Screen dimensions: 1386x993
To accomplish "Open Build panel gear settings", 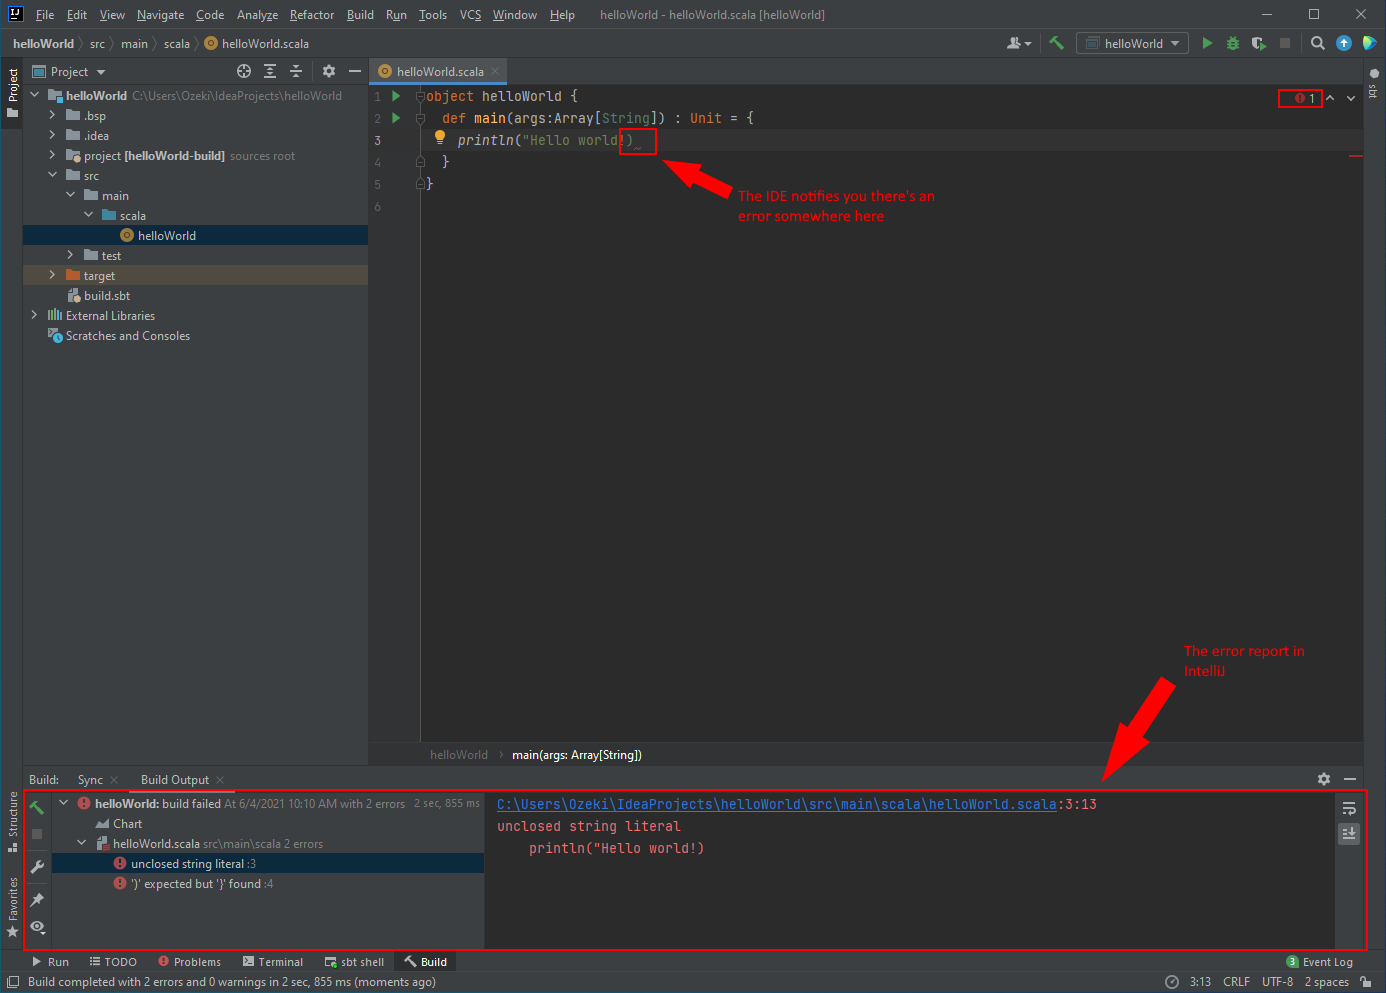I will (x=1324, y=779).
